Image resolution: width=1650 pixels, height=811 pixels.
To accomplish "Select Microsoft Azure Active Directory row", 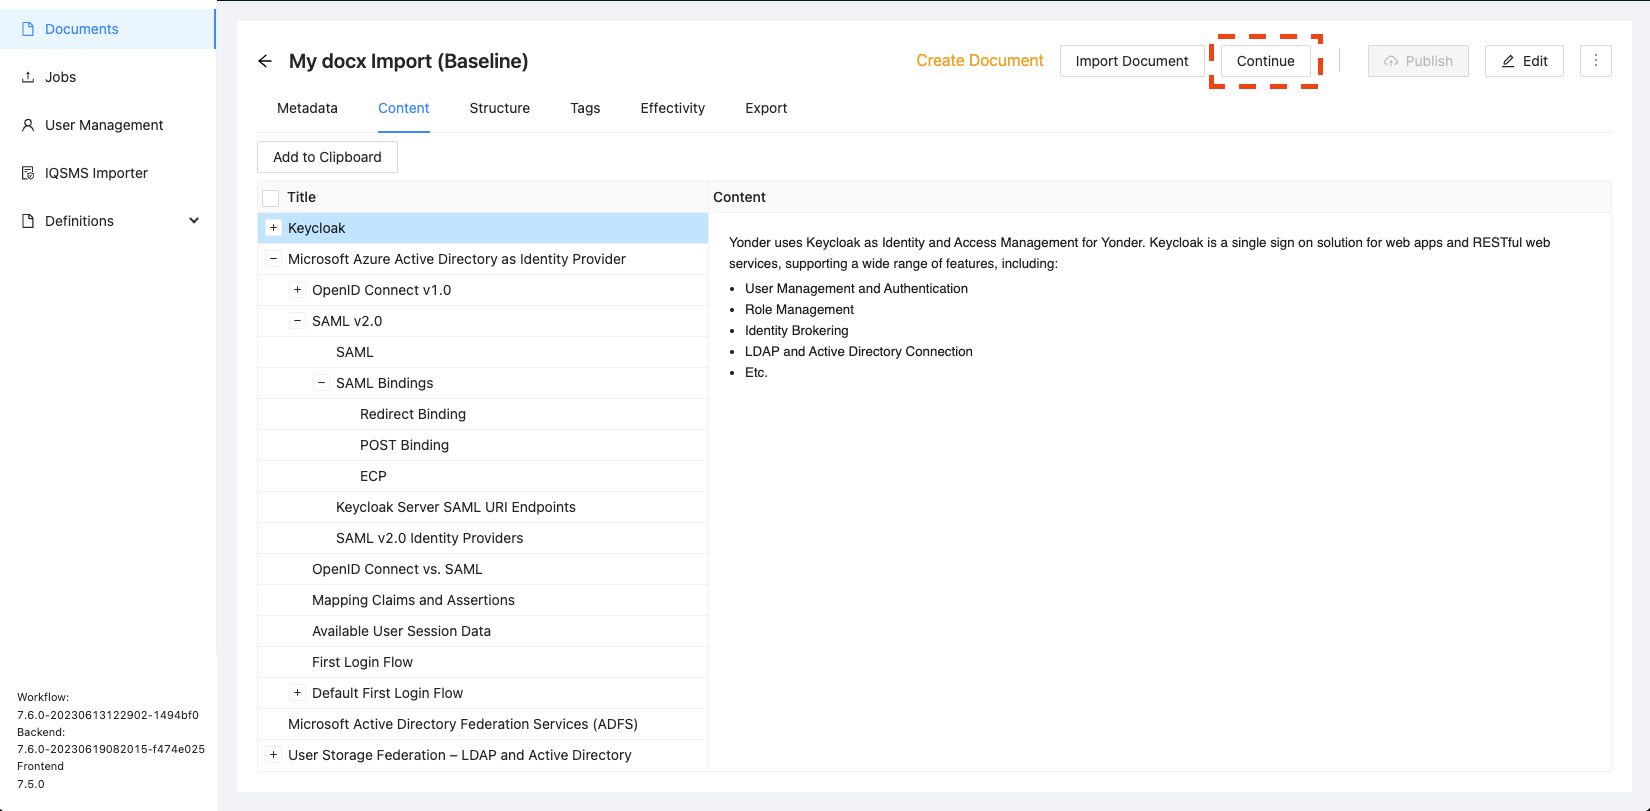I will 483,259.
